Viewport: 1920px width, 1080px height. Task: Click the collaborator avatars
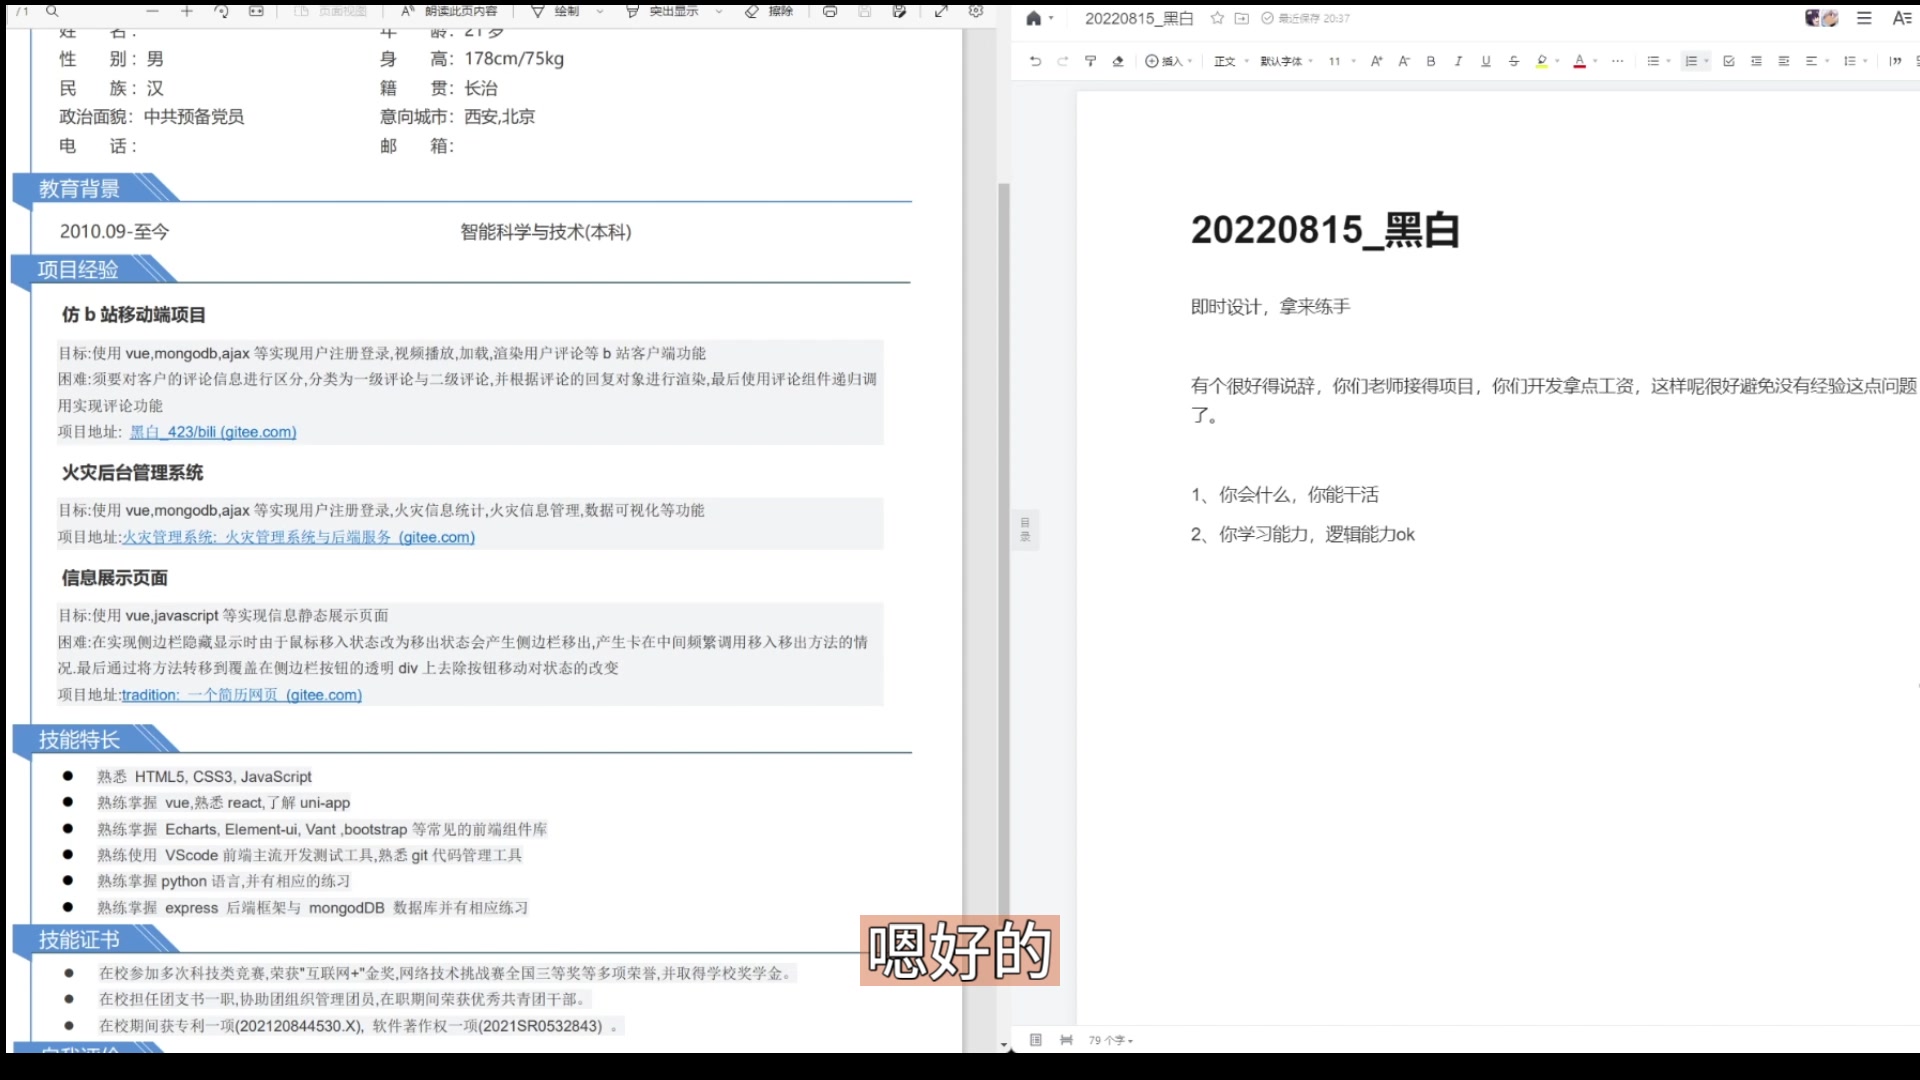coord(1821,18)
